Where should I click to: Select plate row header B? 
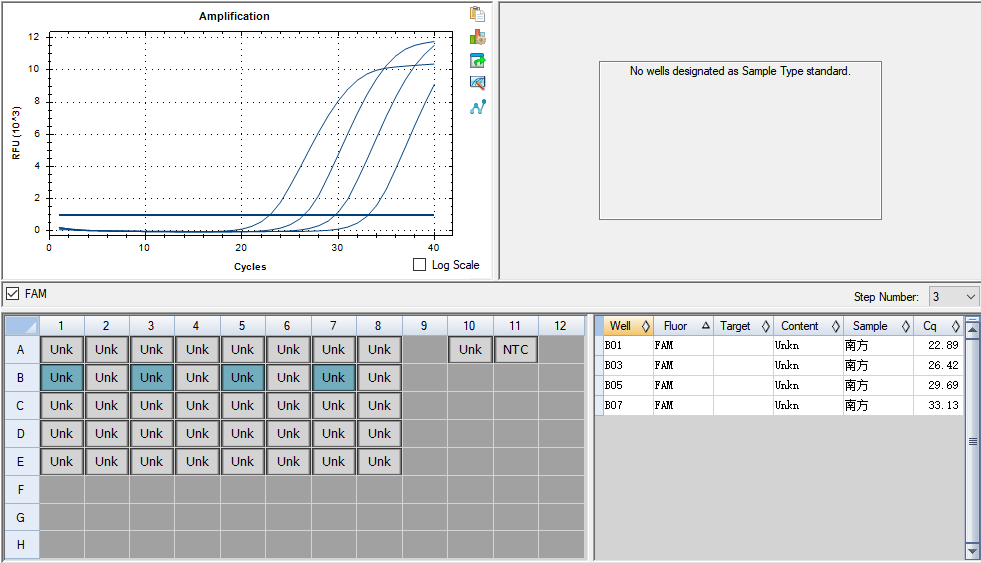(x=21, y=378)
